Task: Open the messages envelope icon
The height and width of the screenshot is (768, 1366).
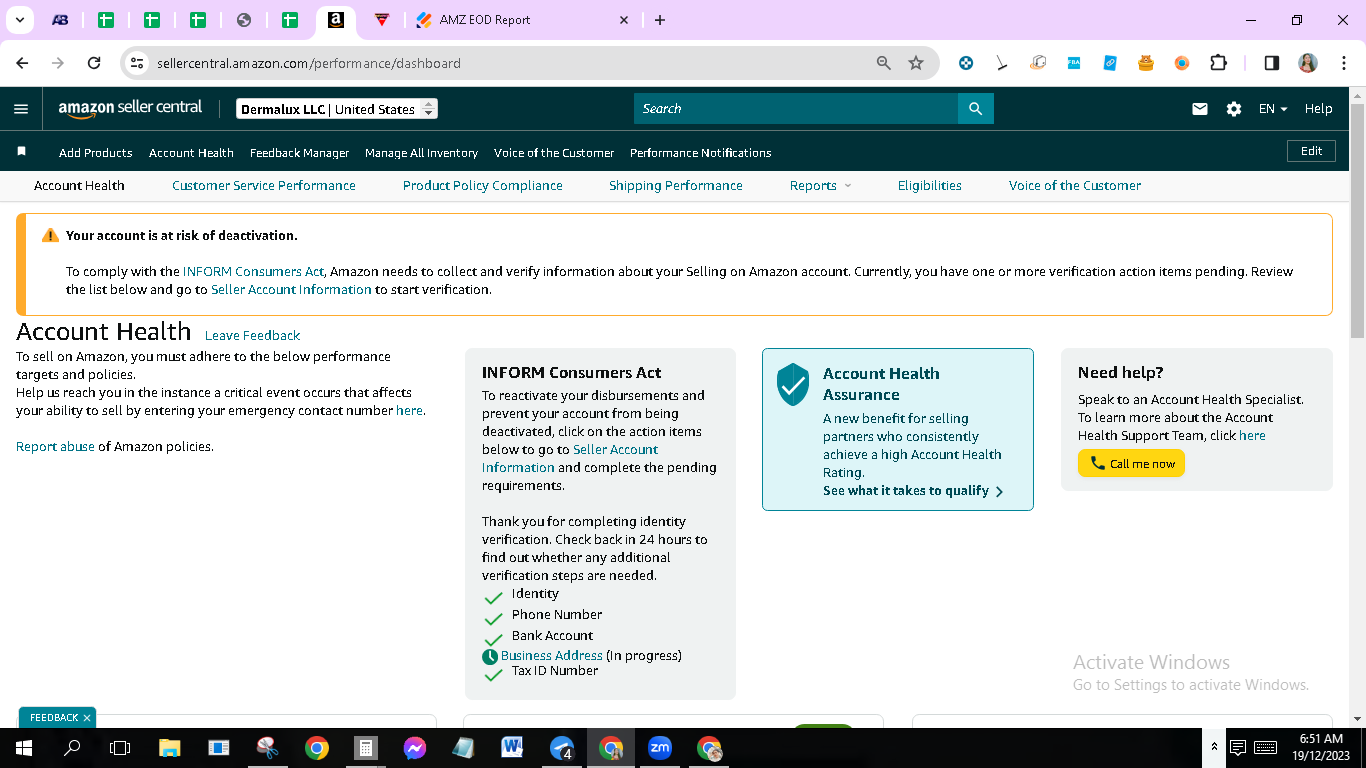Action: [x=1200, y=109]
